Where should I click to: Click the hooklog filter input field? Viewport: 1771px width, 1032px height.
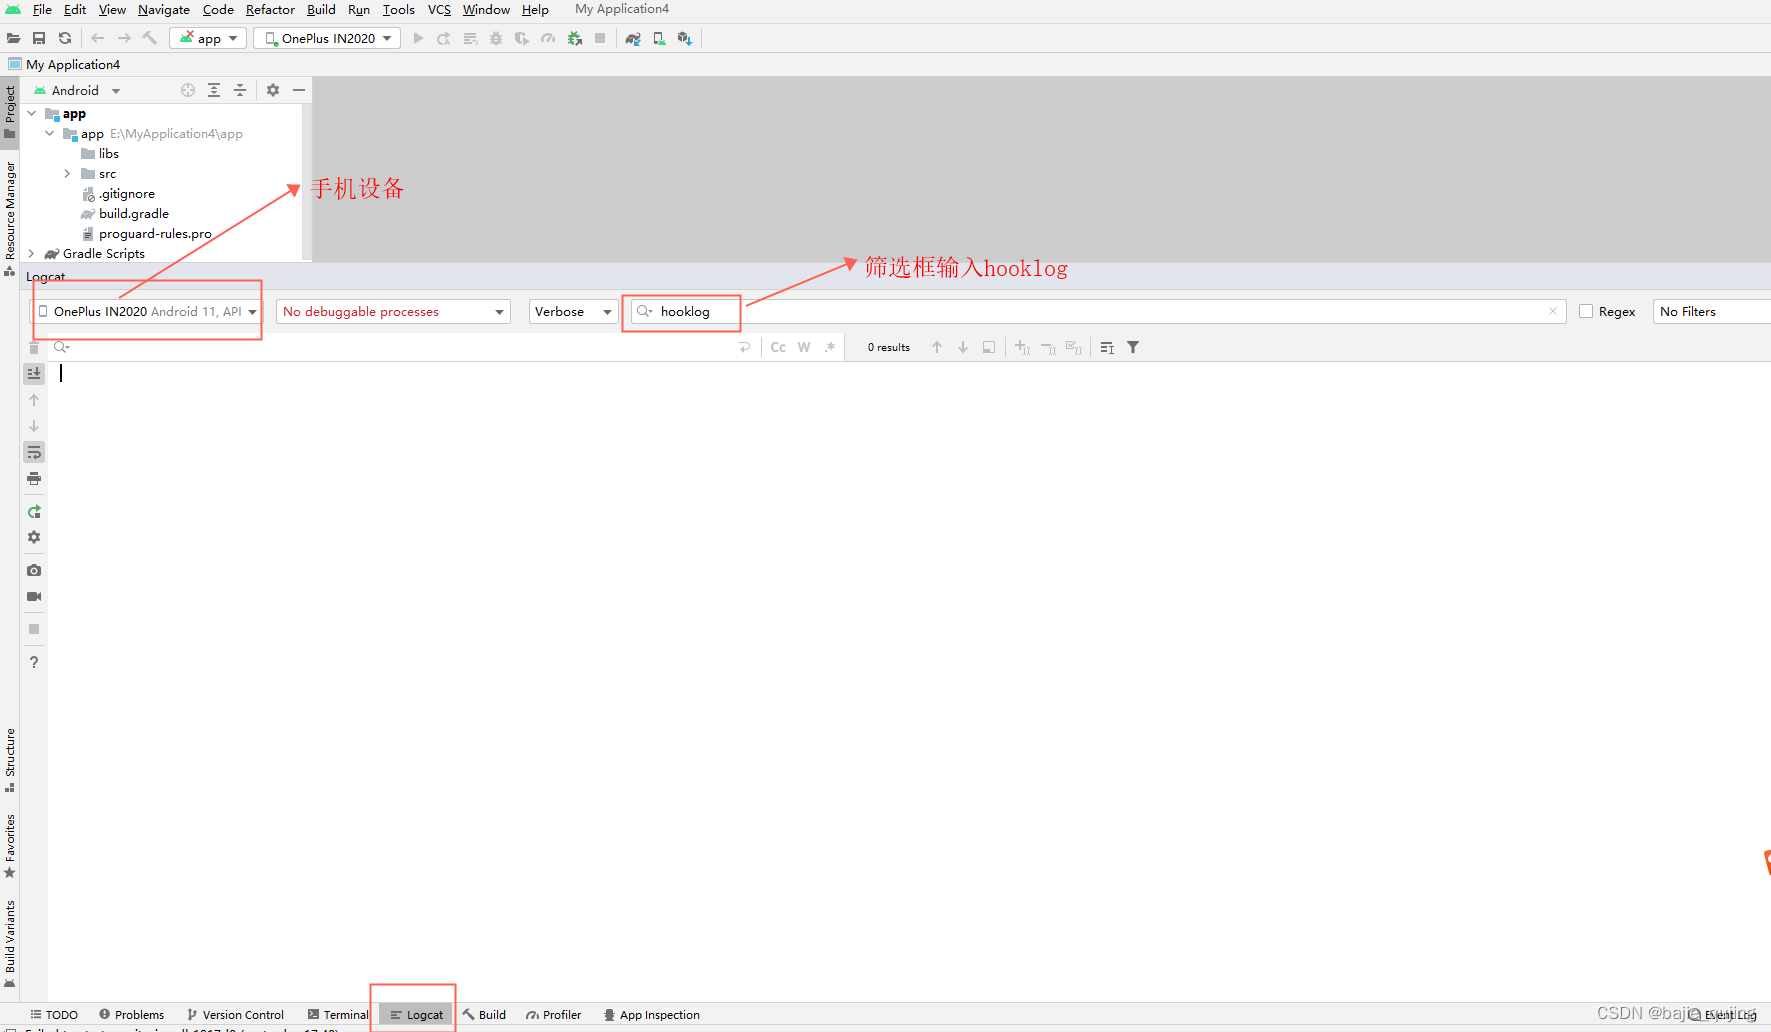[x=1096, y=311]
